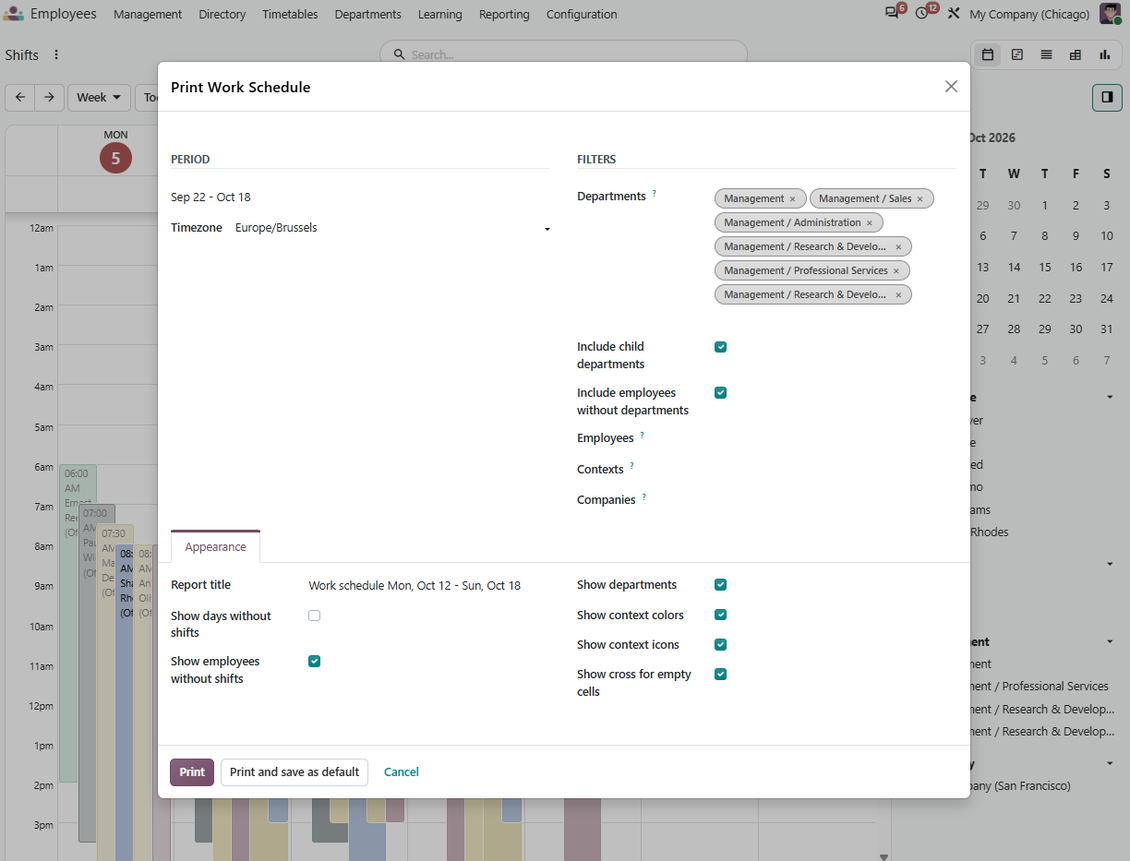1130x861 pixels.
Task: Click the search magnifier icon
Action: pyautogui.click(x=399, y=54)
